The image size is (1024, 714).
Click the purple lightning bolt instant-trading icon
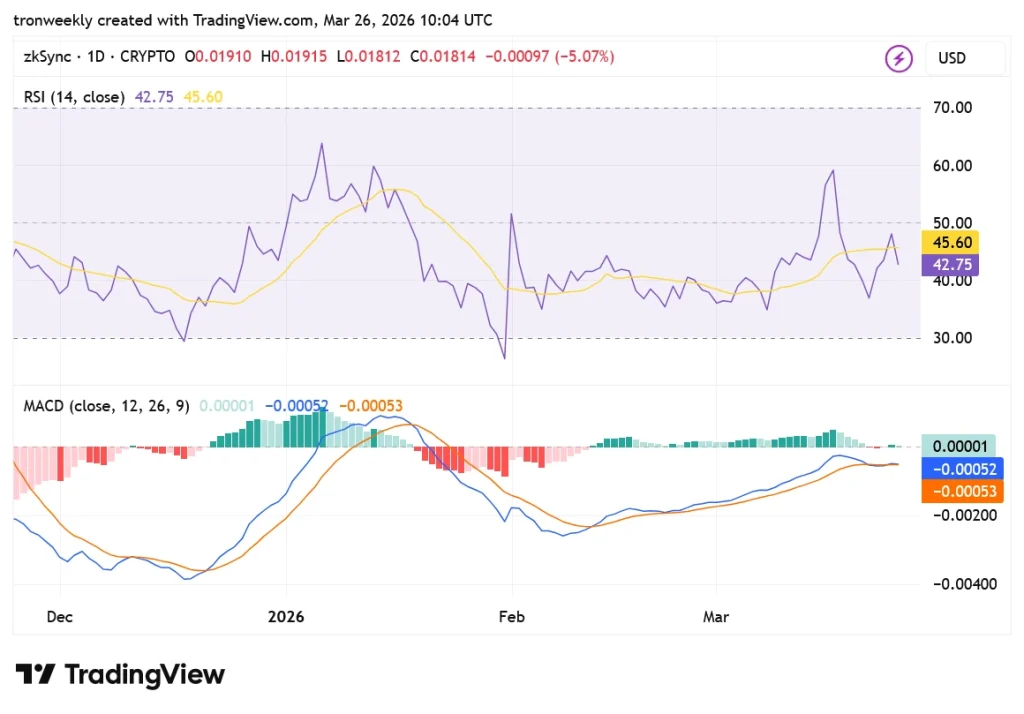coord(898,58)
